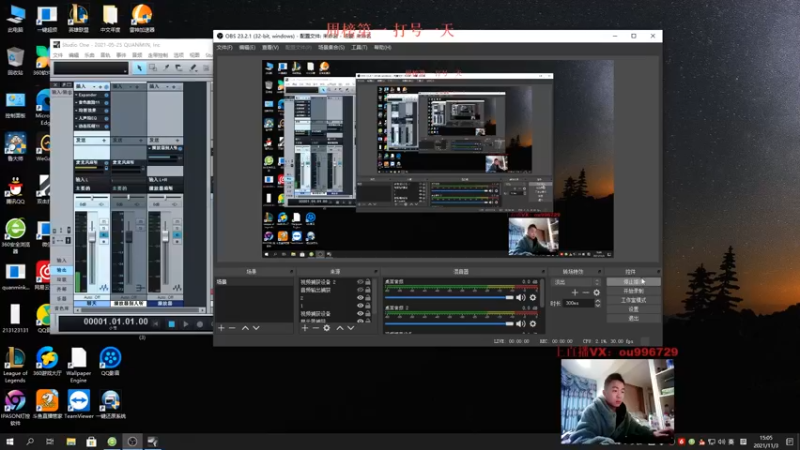Click Studio One mixer horizontal scrollbar right arrow
This screenshot has width=800, height=450.
202,310
